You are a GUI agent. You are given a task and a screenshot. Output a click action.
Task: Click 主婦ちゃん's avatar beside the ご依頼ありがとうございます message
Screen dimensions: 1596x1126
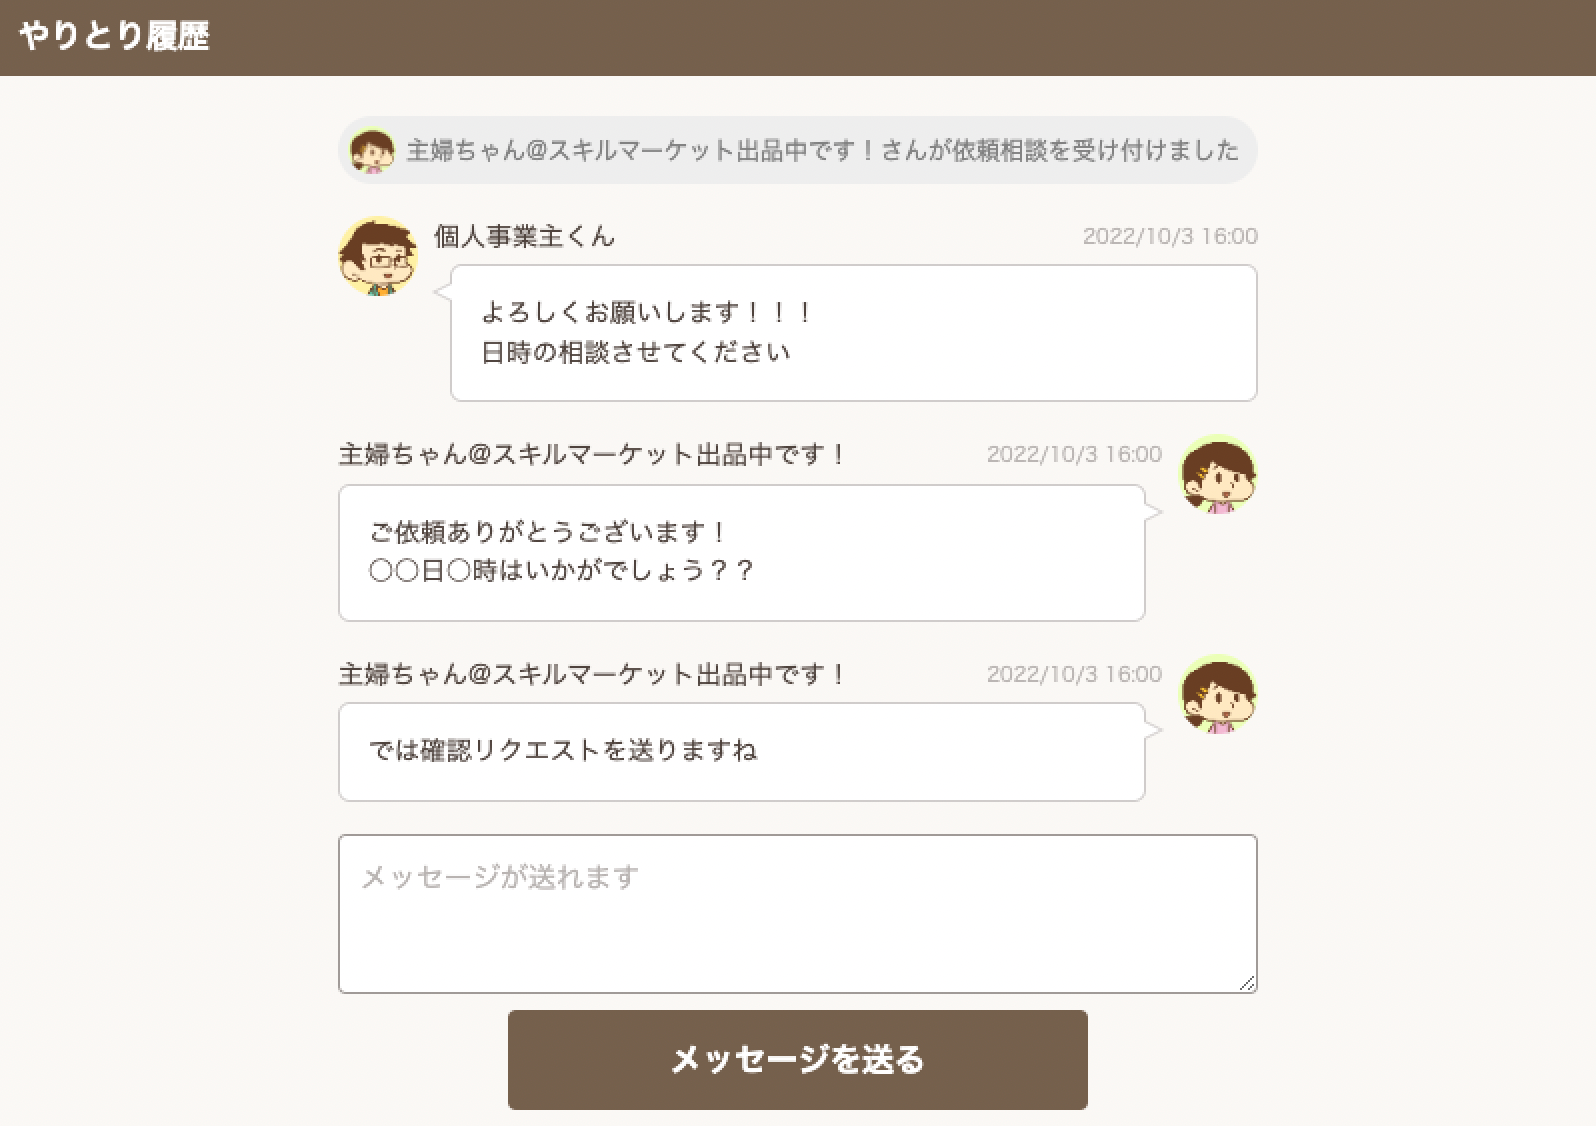tap(1218, 475)
